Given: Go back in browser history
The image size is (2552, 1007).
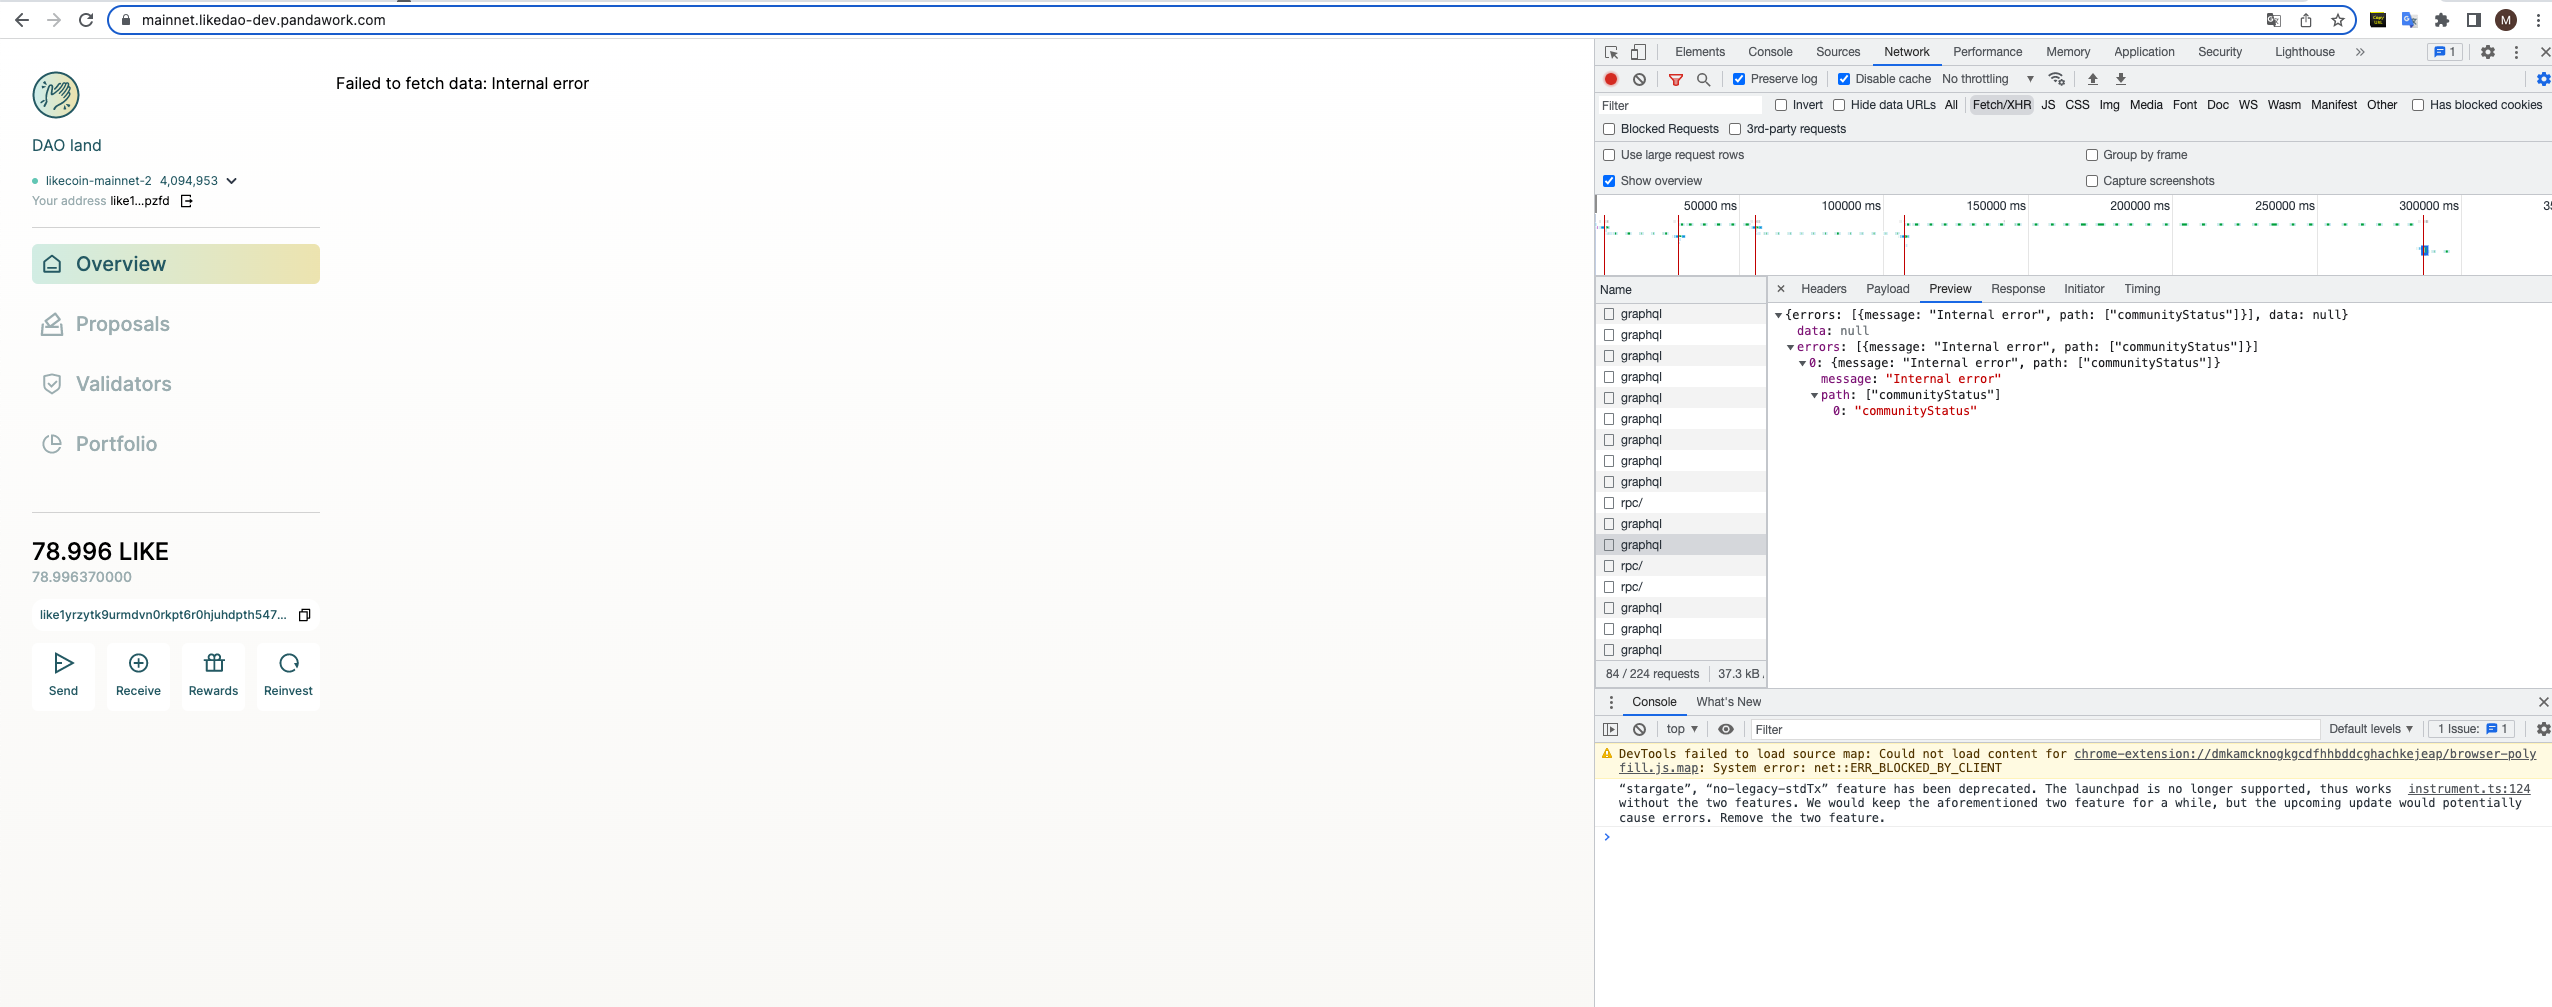Looking at the screenshot, I should (22, 20).
